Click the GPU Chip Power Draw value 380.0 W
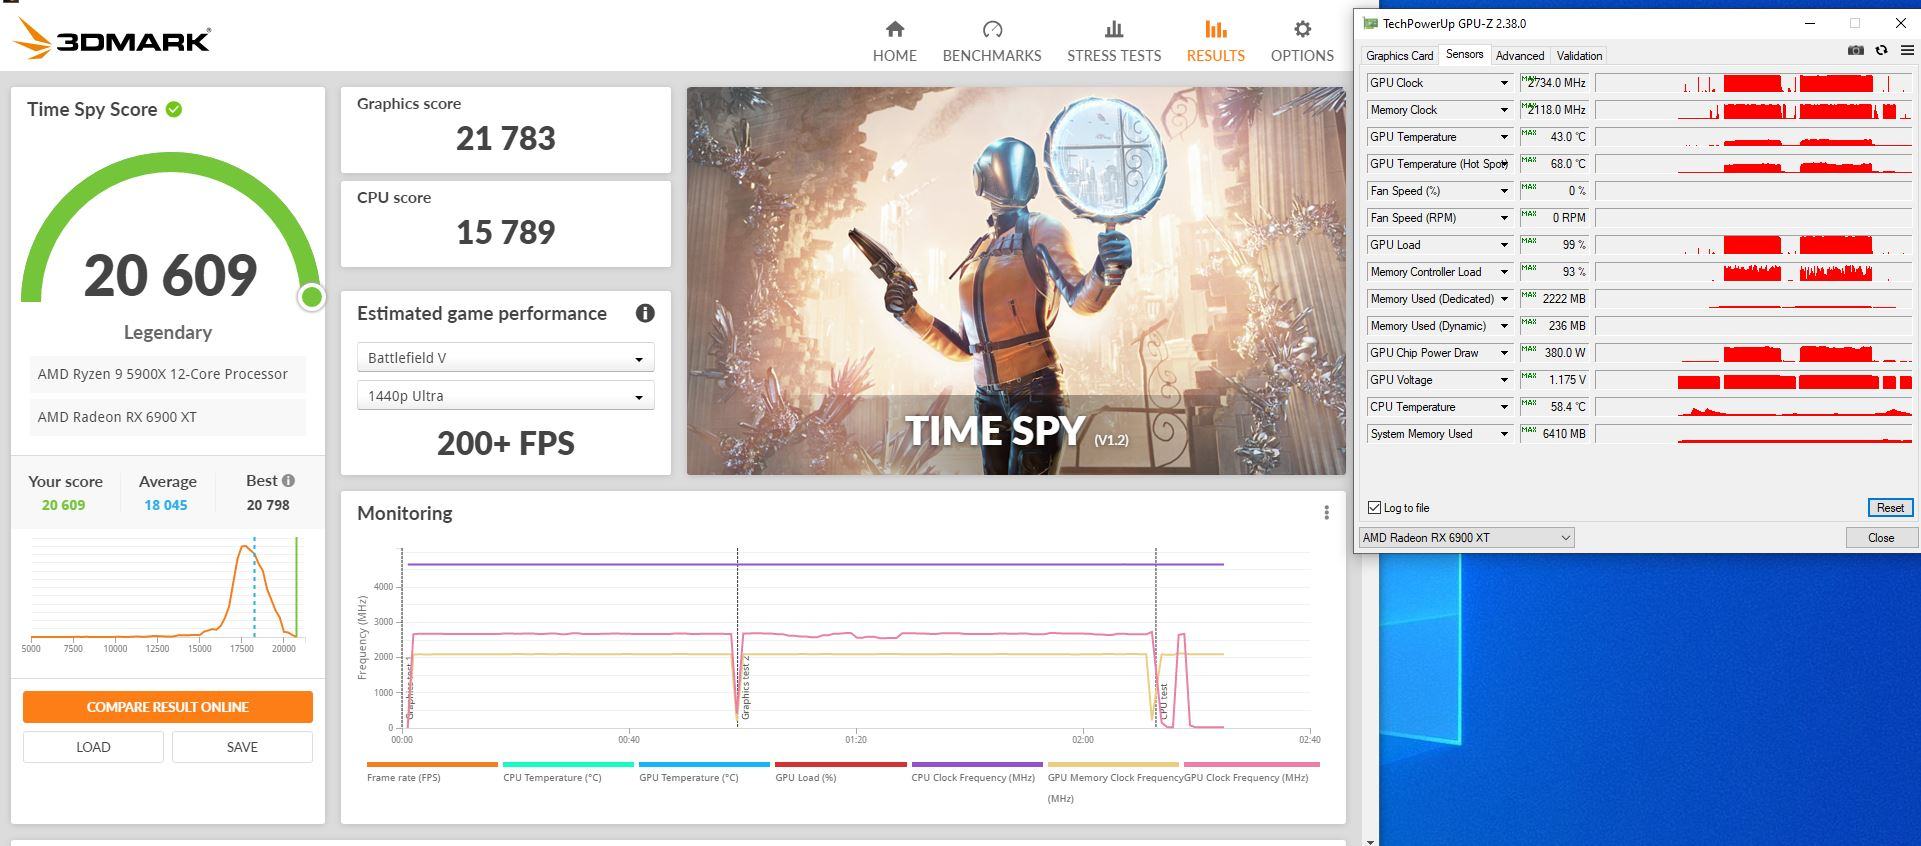This screenshot has width=1921, height=846. [x=1556, y=353]
